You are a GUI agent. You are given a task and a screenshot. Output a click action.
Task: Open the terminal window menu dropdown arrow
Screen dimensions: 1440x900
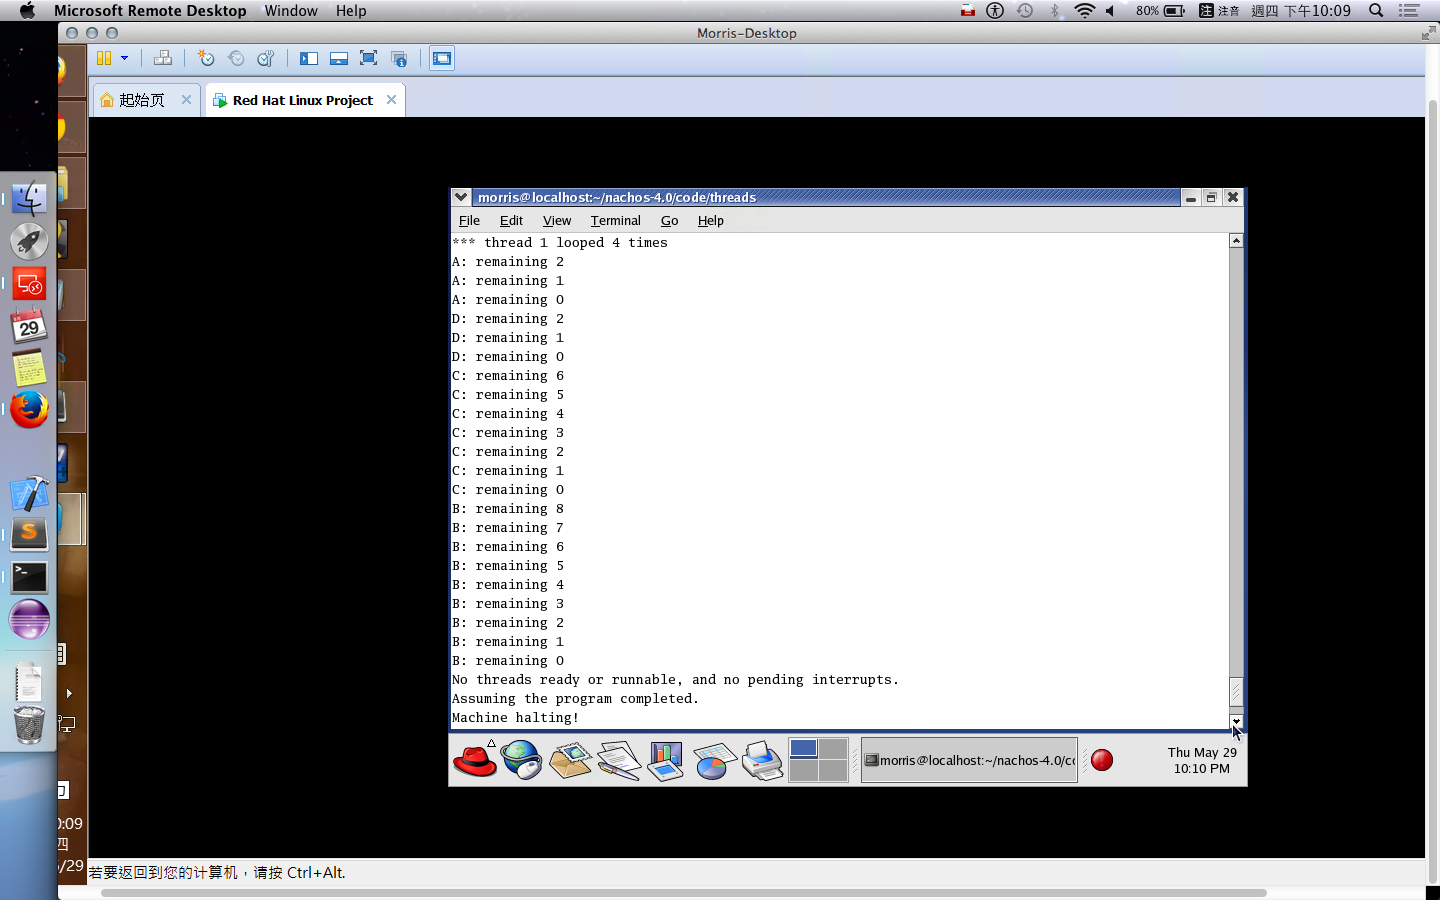461,197
